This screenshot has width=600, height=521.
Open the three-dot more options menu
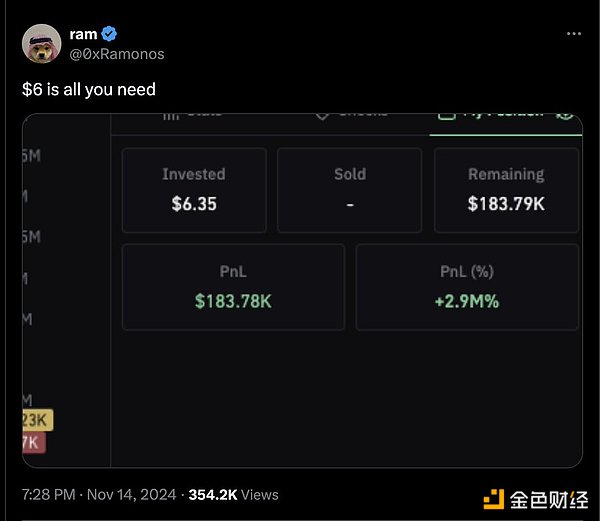point(573,34)
